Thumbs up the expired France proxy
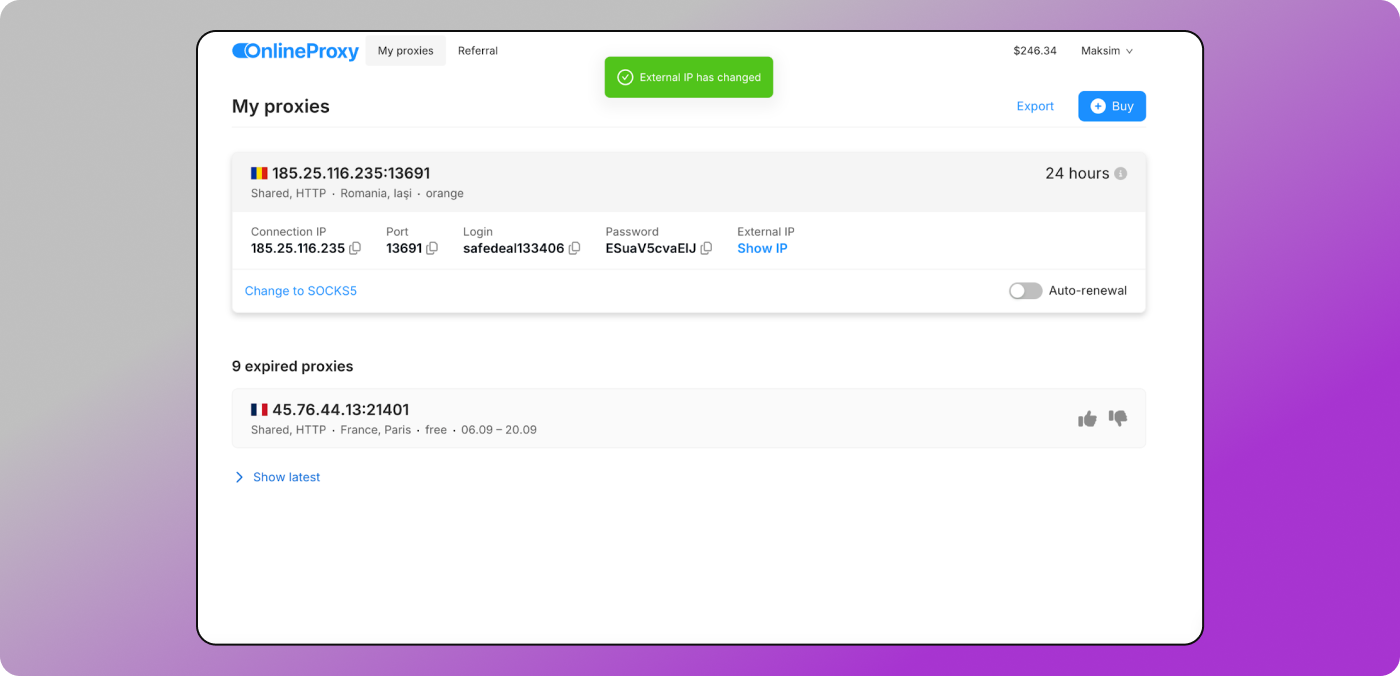 (1087, 419)
